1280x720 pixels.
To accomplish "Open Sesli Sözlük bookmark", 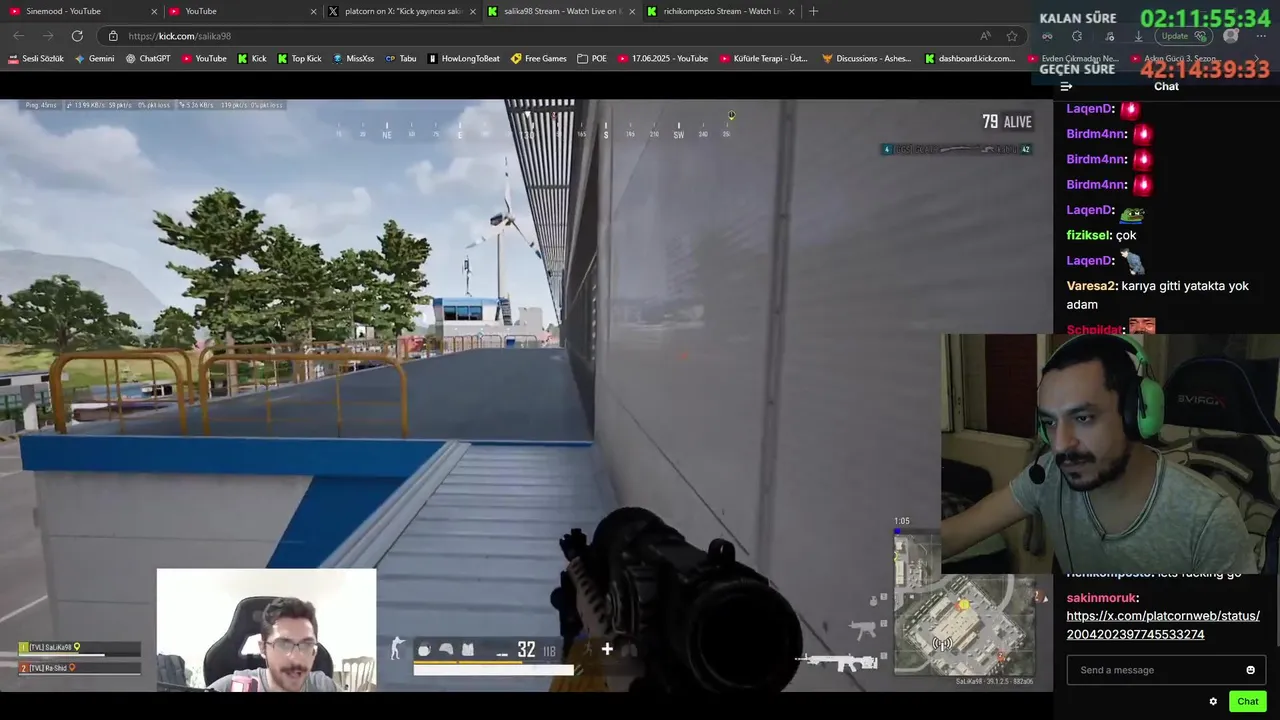I will 36,59.
